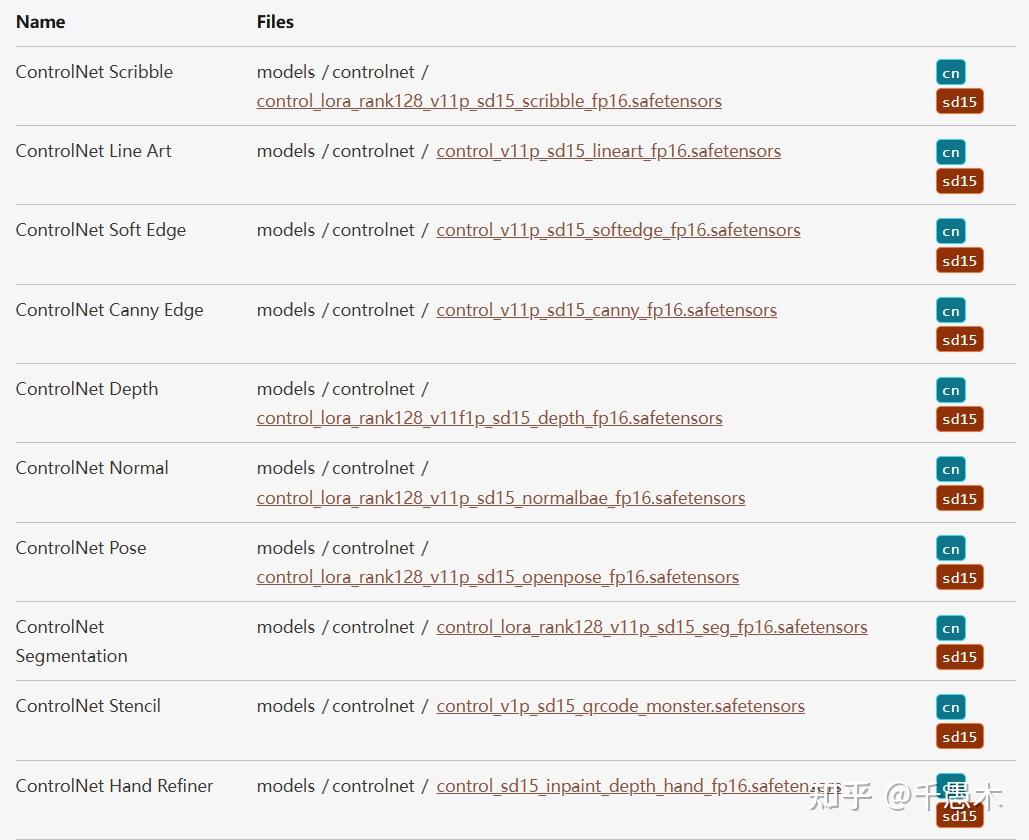Click the canny_fp16.safetensors file link
1029x840 pixels.
click(x=606, y=310)
